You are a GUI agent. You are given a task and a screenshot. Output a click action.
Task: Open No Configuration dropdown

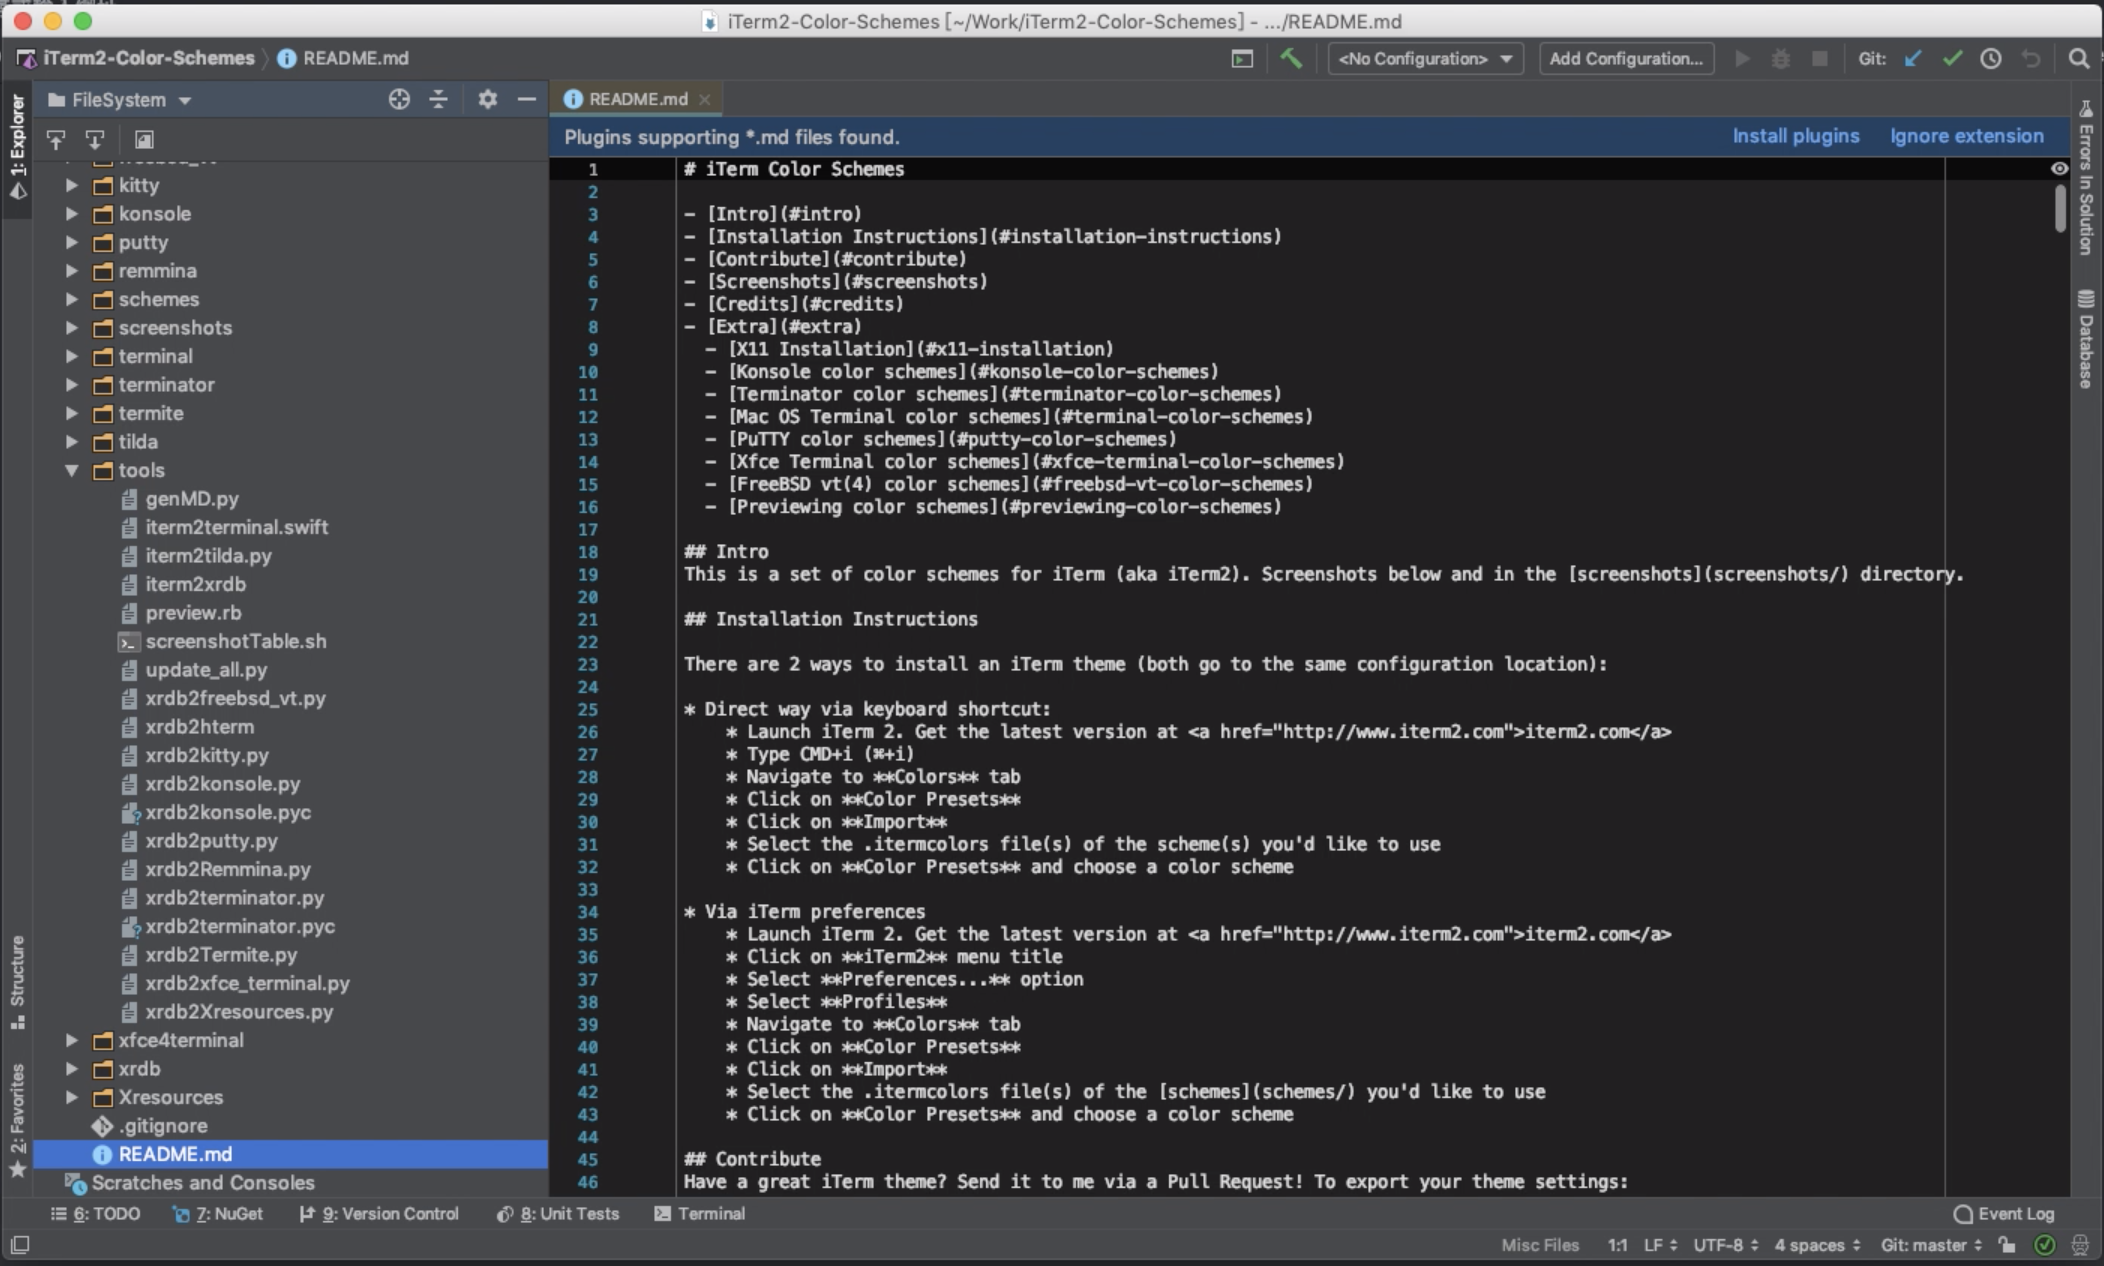1425,59
